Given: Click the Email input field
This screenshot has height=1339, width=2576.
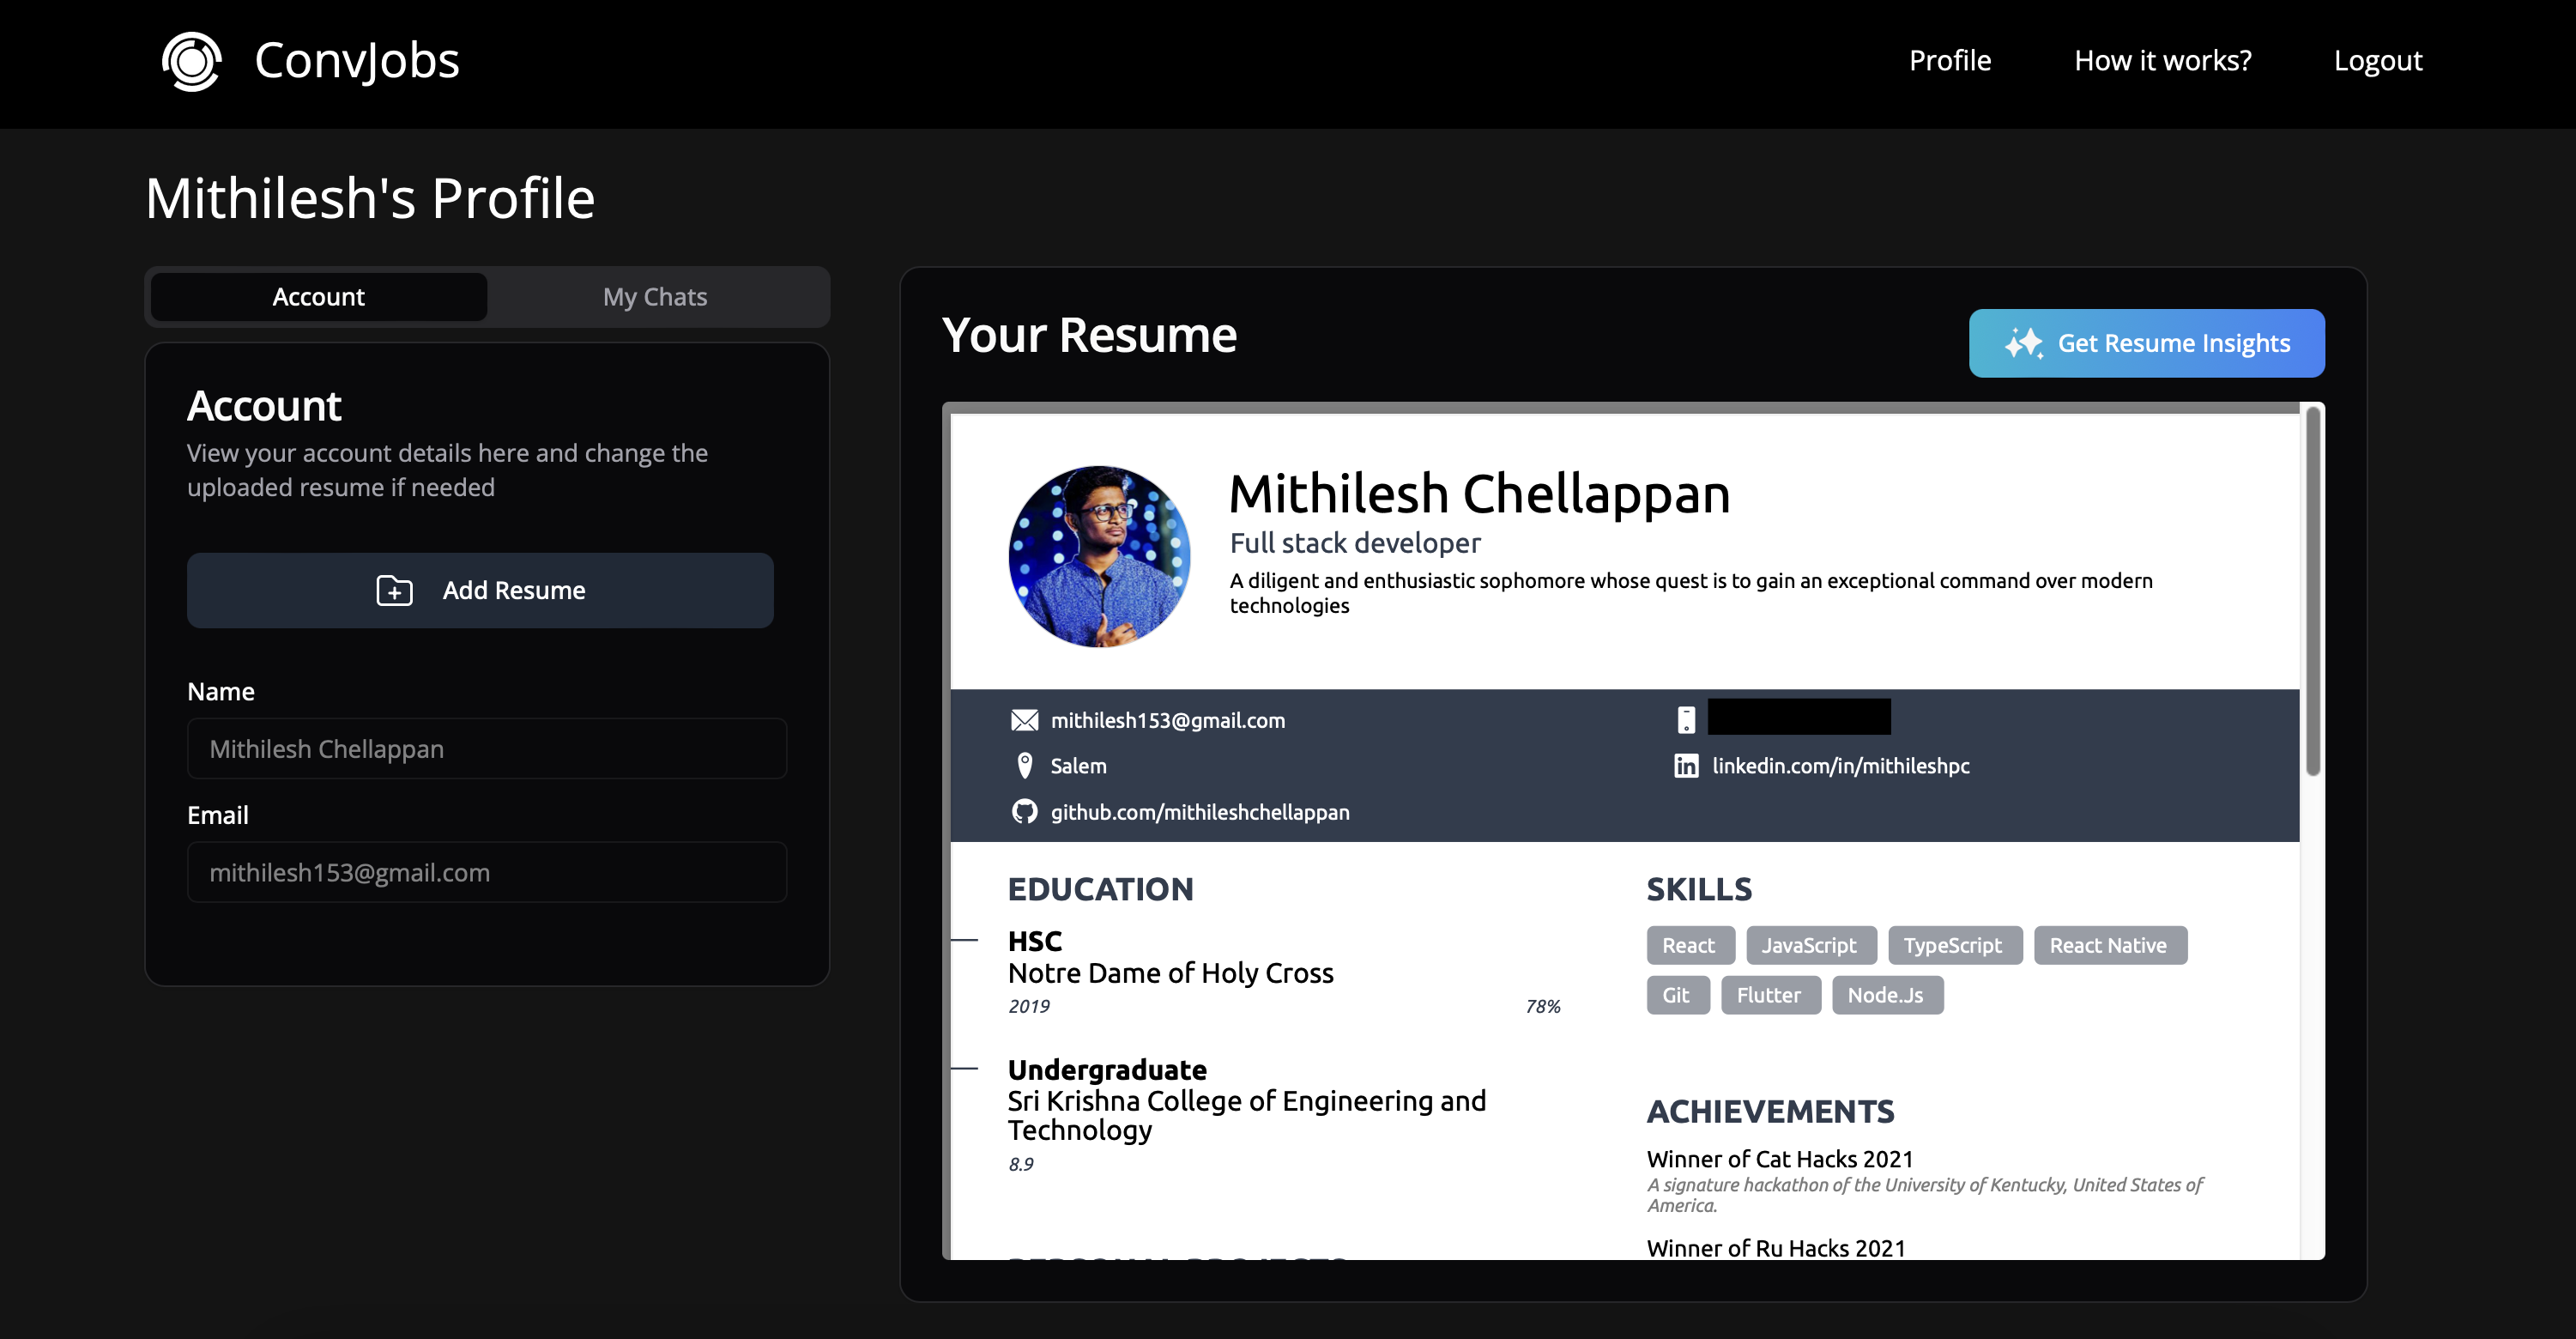Looking at the screenshot, I should [x=486, y=872].
